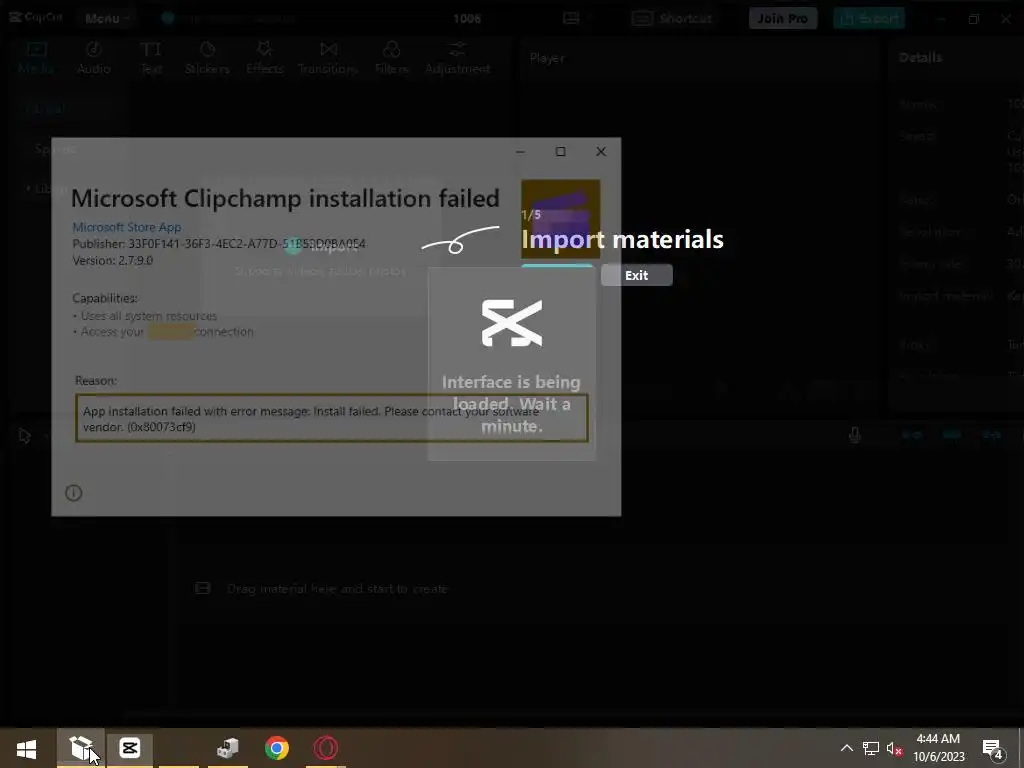
Task: Close the App Installer window
Action: (601, 152)
